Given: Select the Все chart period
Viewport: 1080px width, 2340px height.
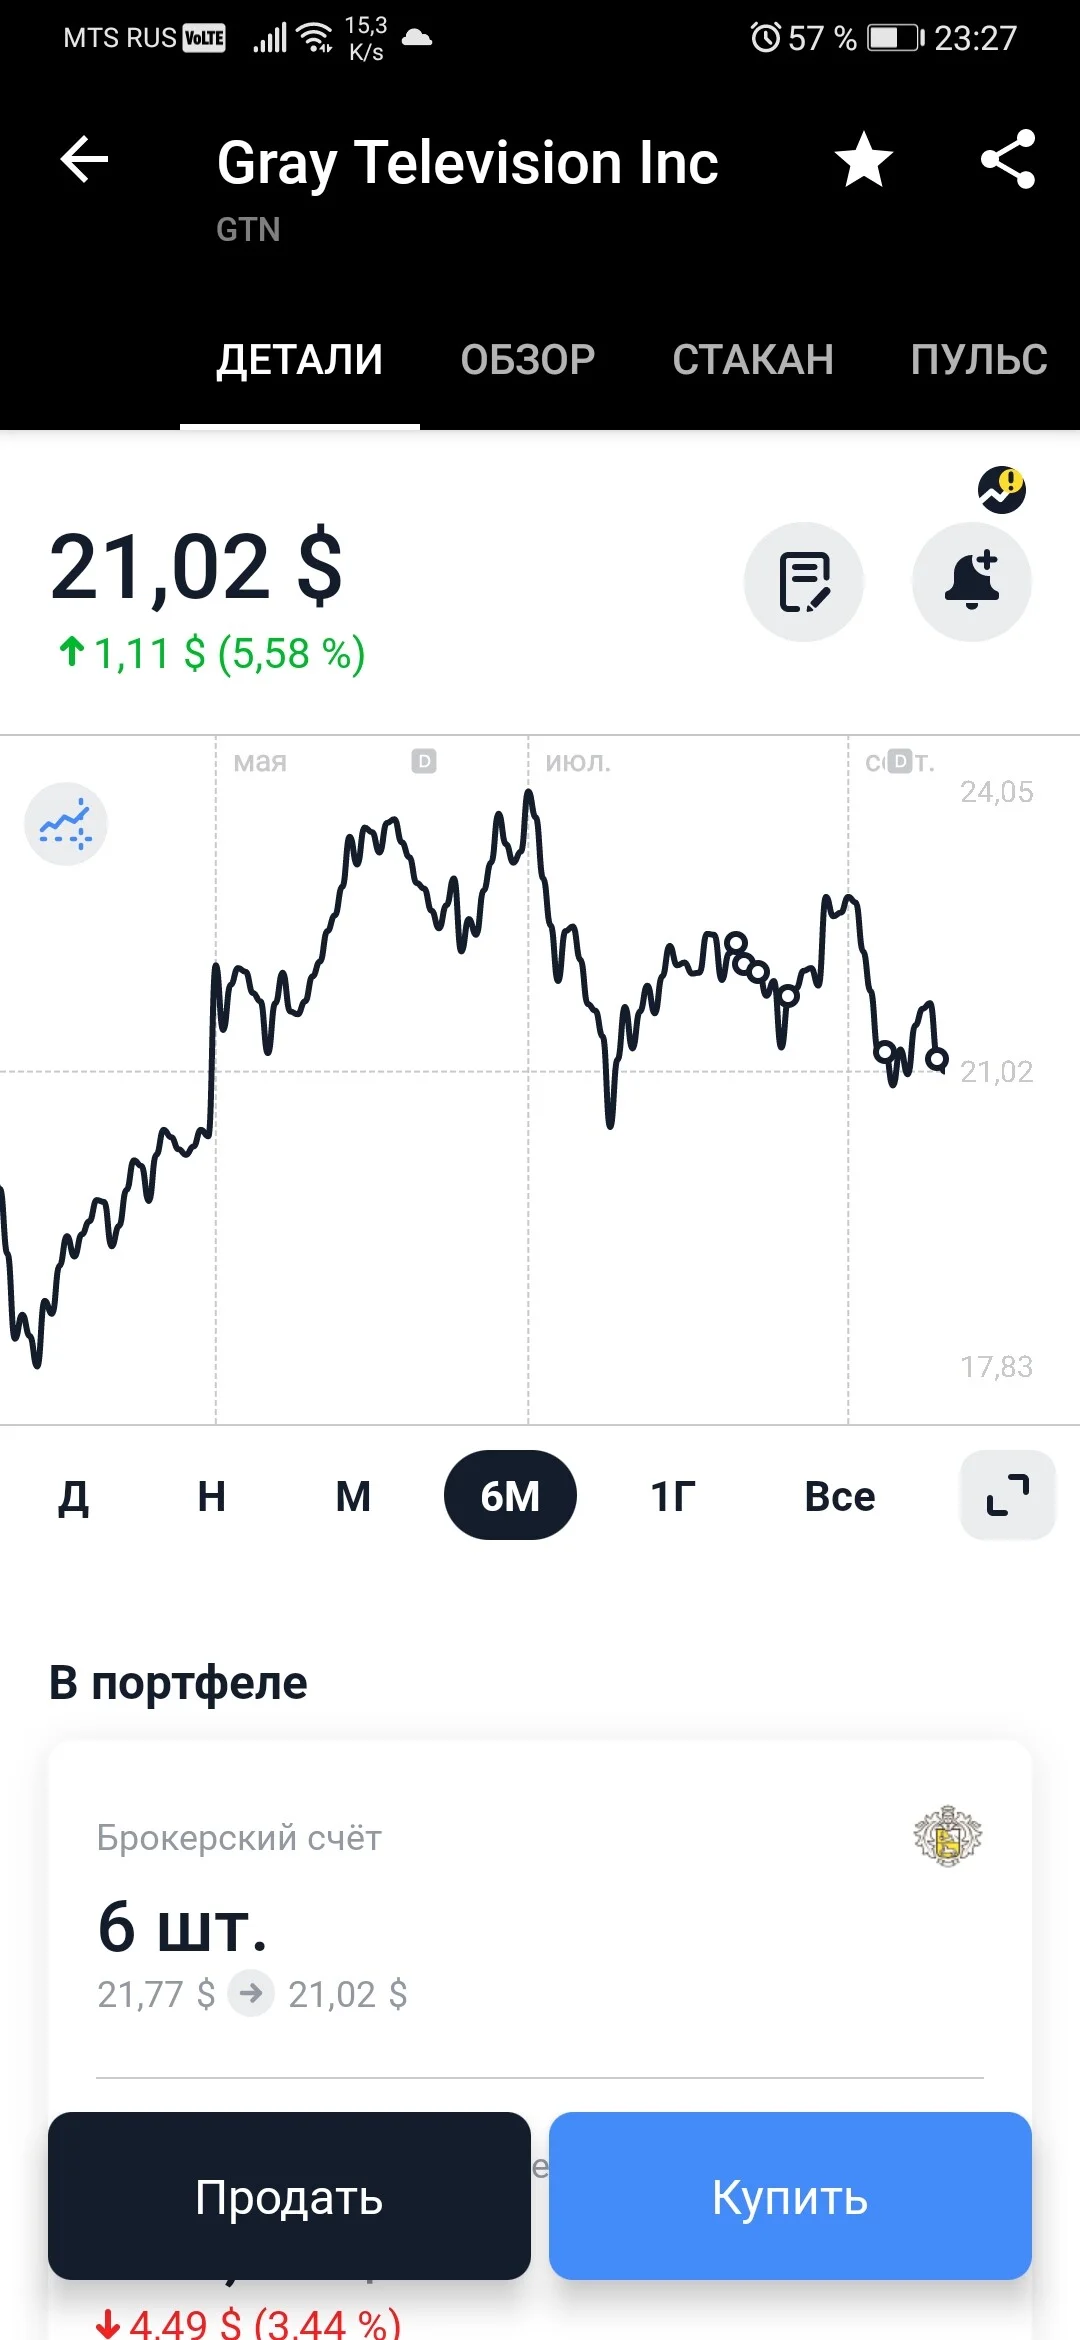Looking at the screenshot, I should click(x=840, y=1496).
